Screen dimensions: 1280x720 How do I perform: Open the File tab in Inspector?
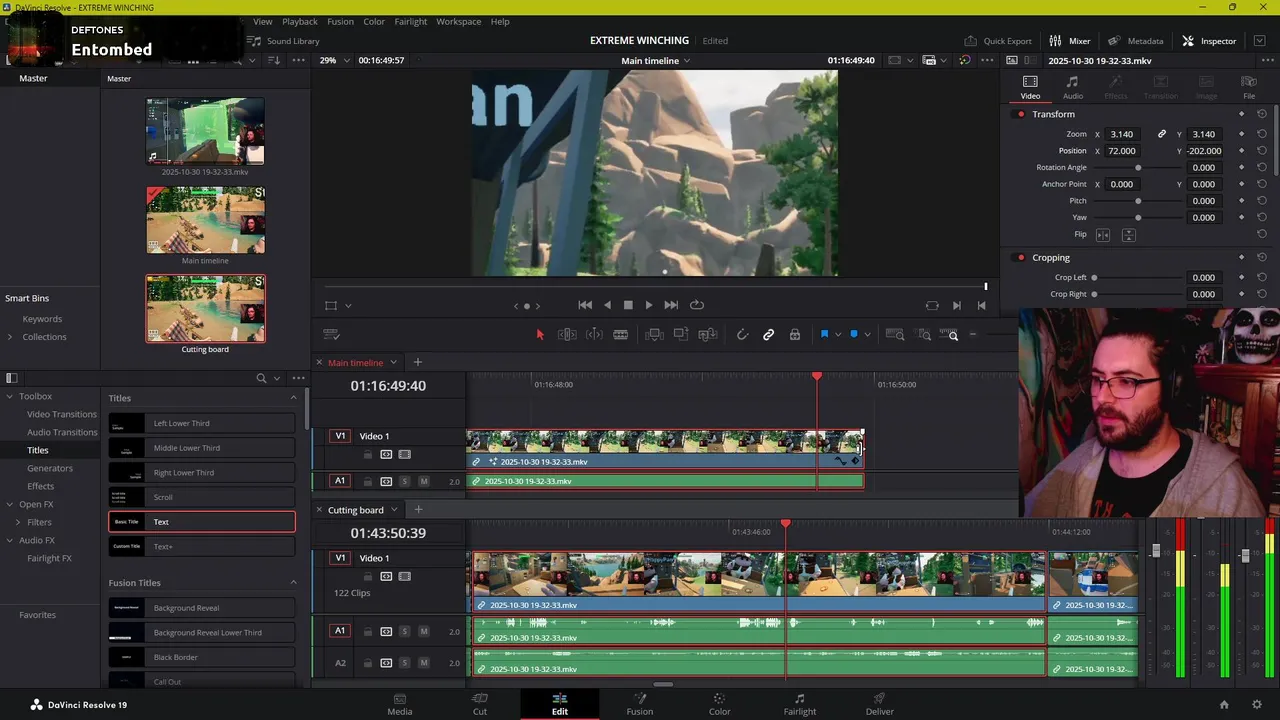point(1249,87)
